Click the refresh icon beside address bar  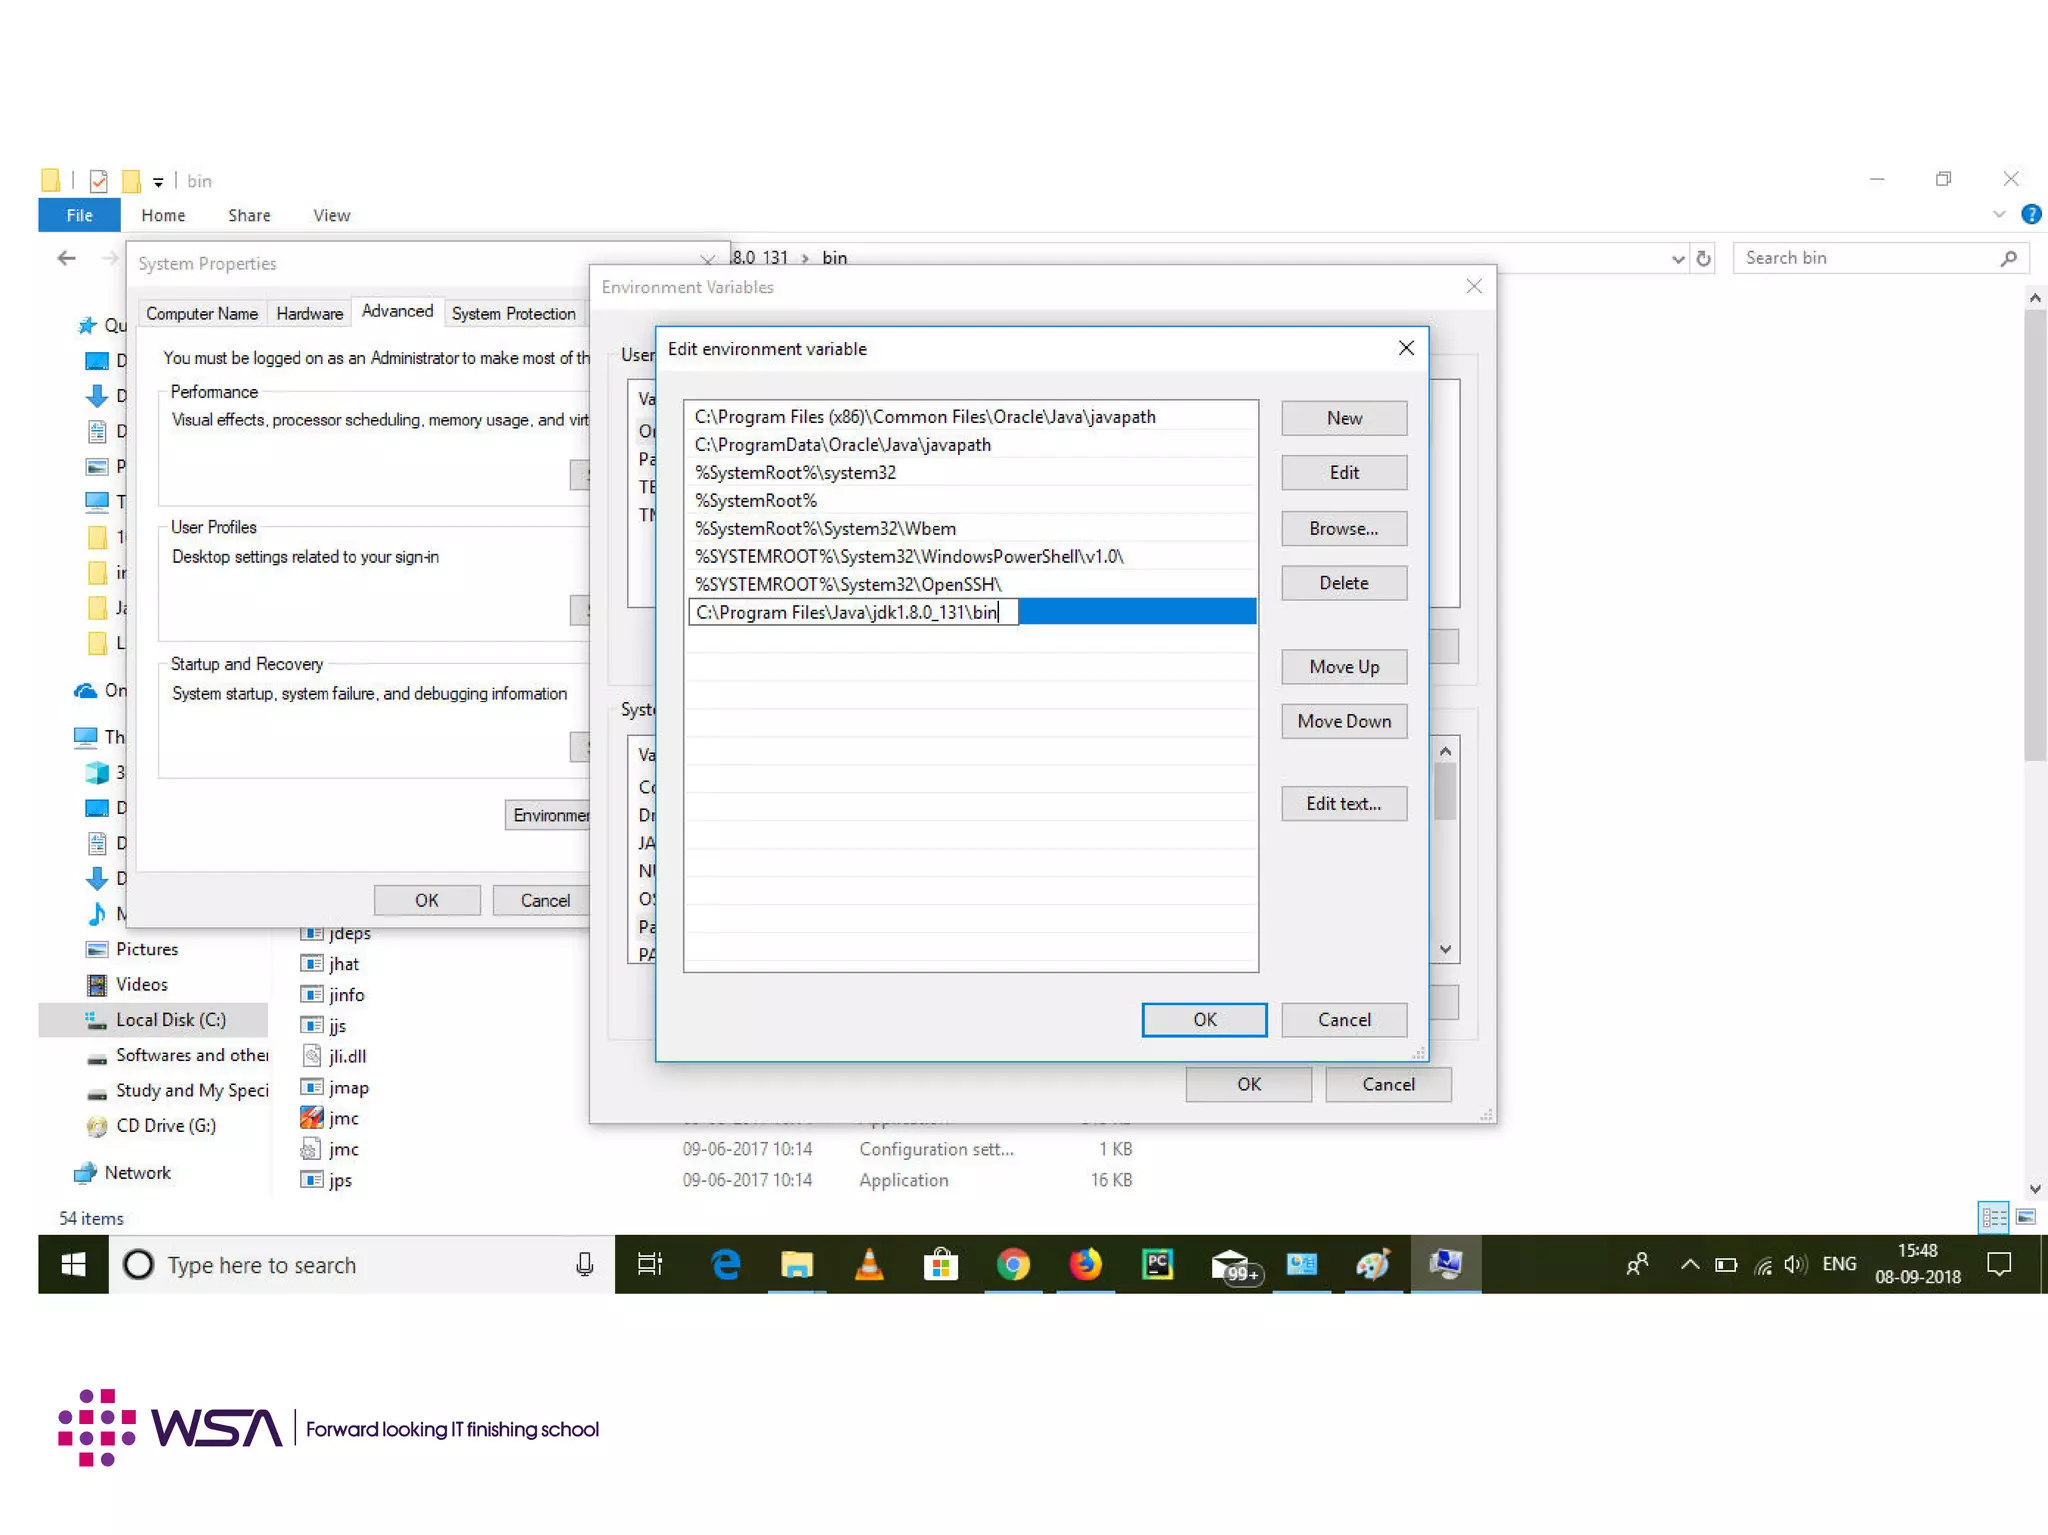[x=1703, y=259]
